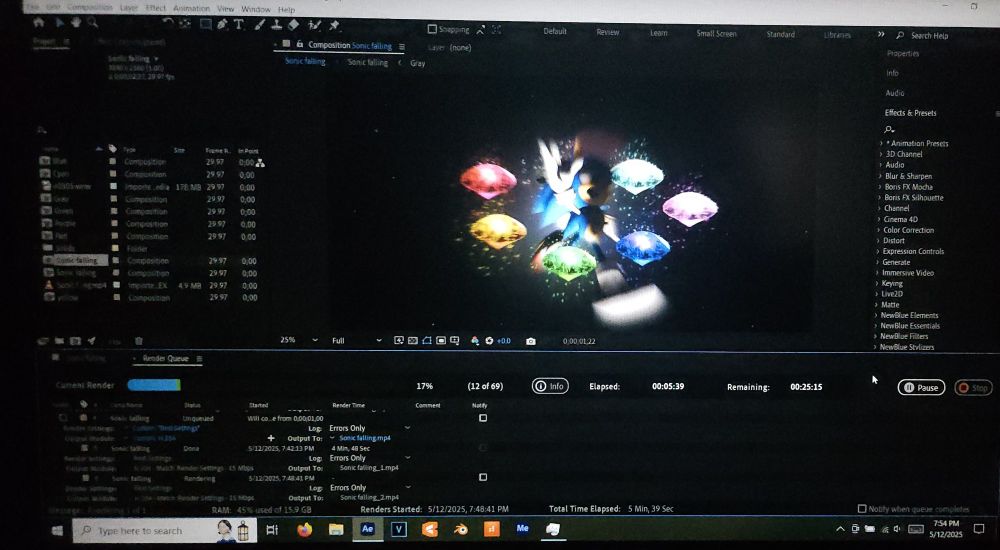Select the Hand tool

pos(76,22)
